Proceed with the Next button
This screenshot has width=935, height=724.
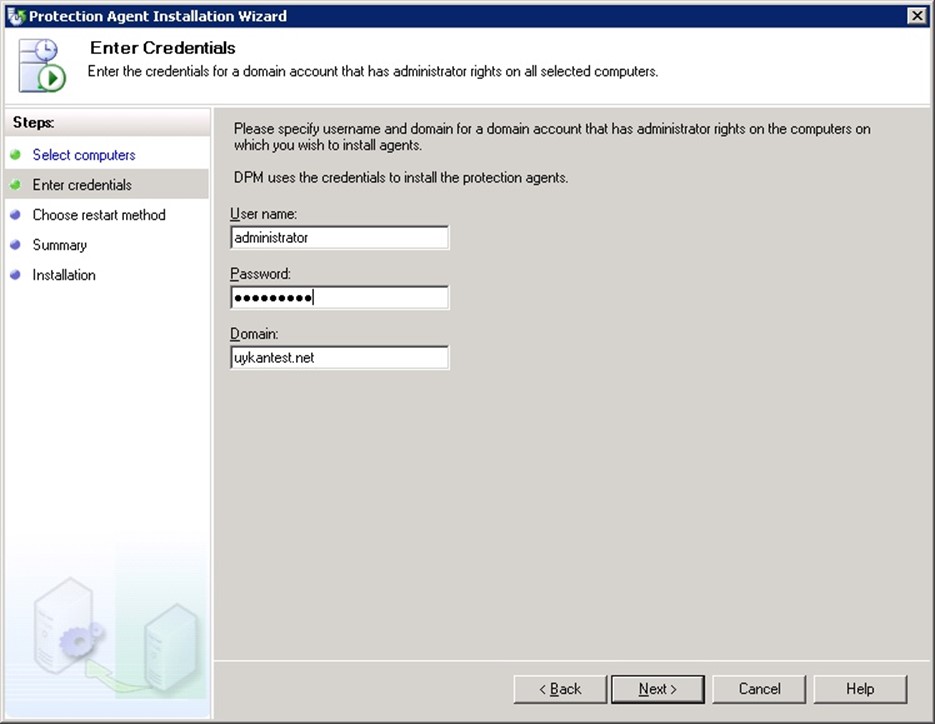(658, 689)
